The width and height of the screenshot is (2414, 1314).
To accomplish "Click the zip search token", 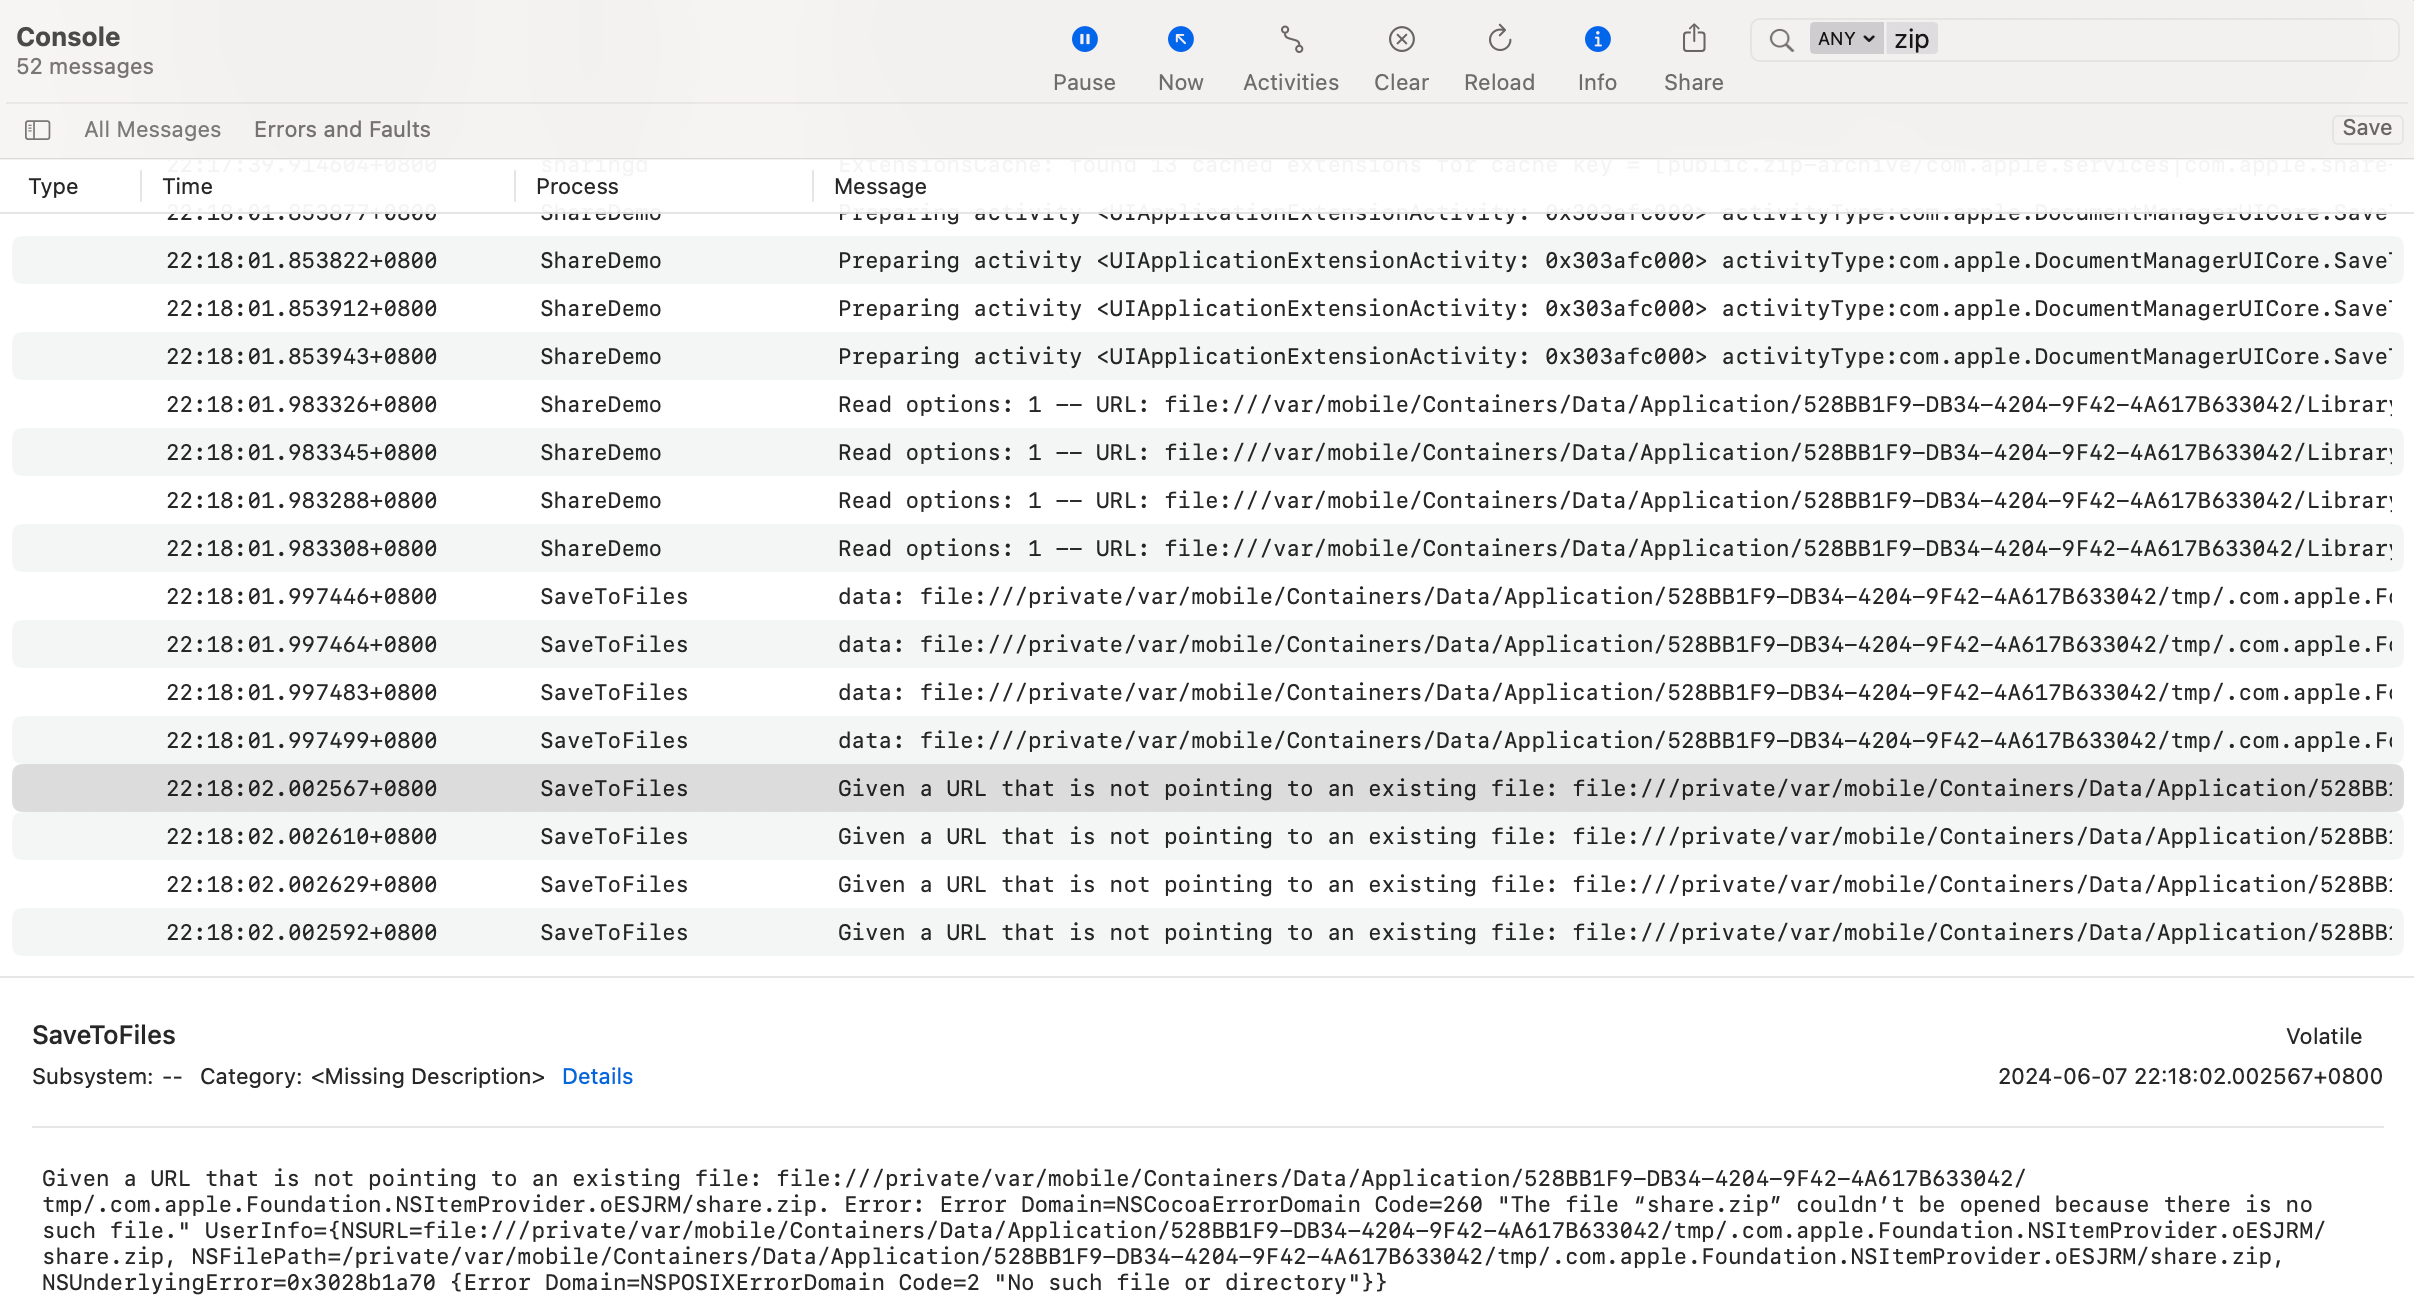I will click(1912, 39).
